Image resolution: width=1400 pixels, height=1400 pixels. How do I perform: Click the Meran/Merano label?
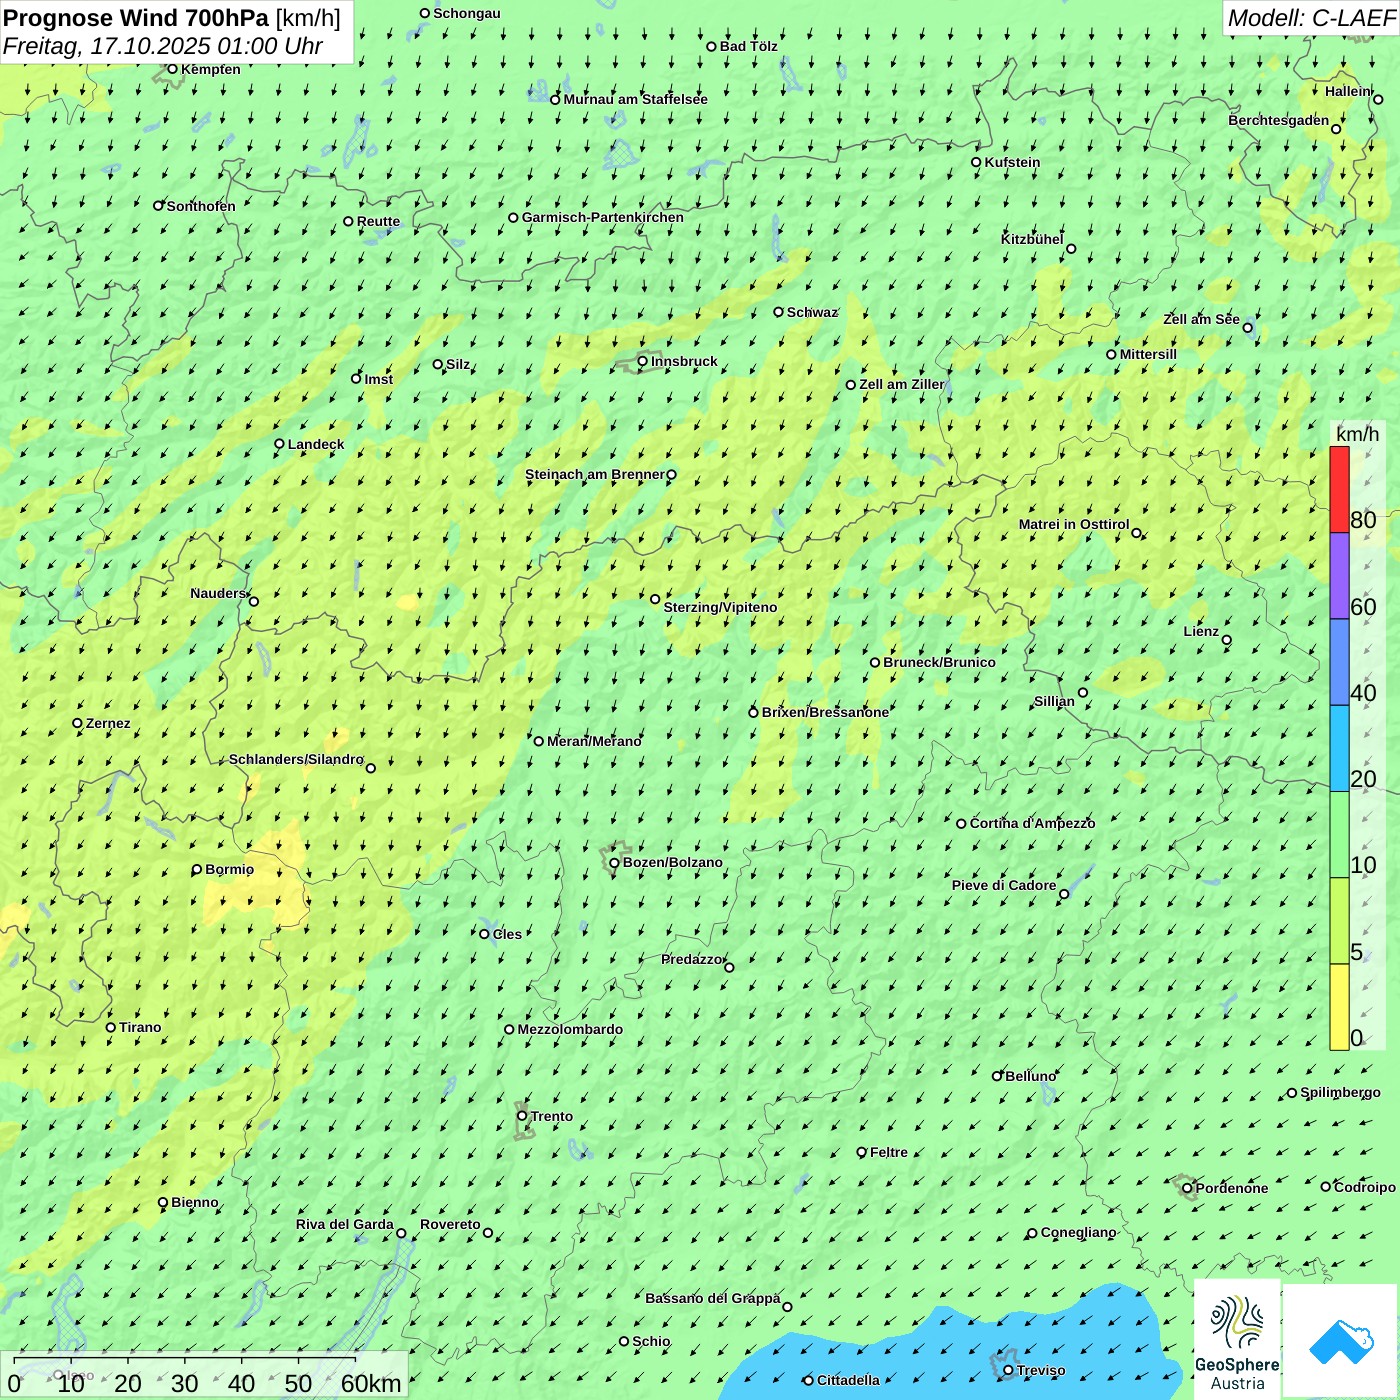click(x=594, y=741)
